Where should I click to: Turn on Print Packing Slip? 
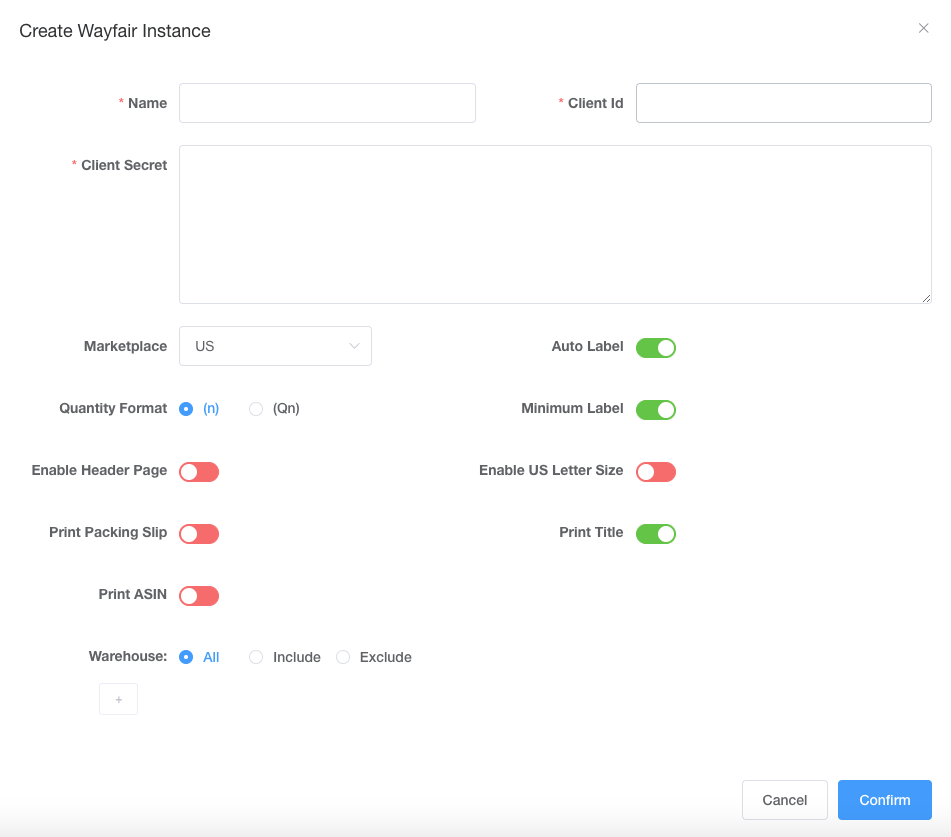[199, 534]
